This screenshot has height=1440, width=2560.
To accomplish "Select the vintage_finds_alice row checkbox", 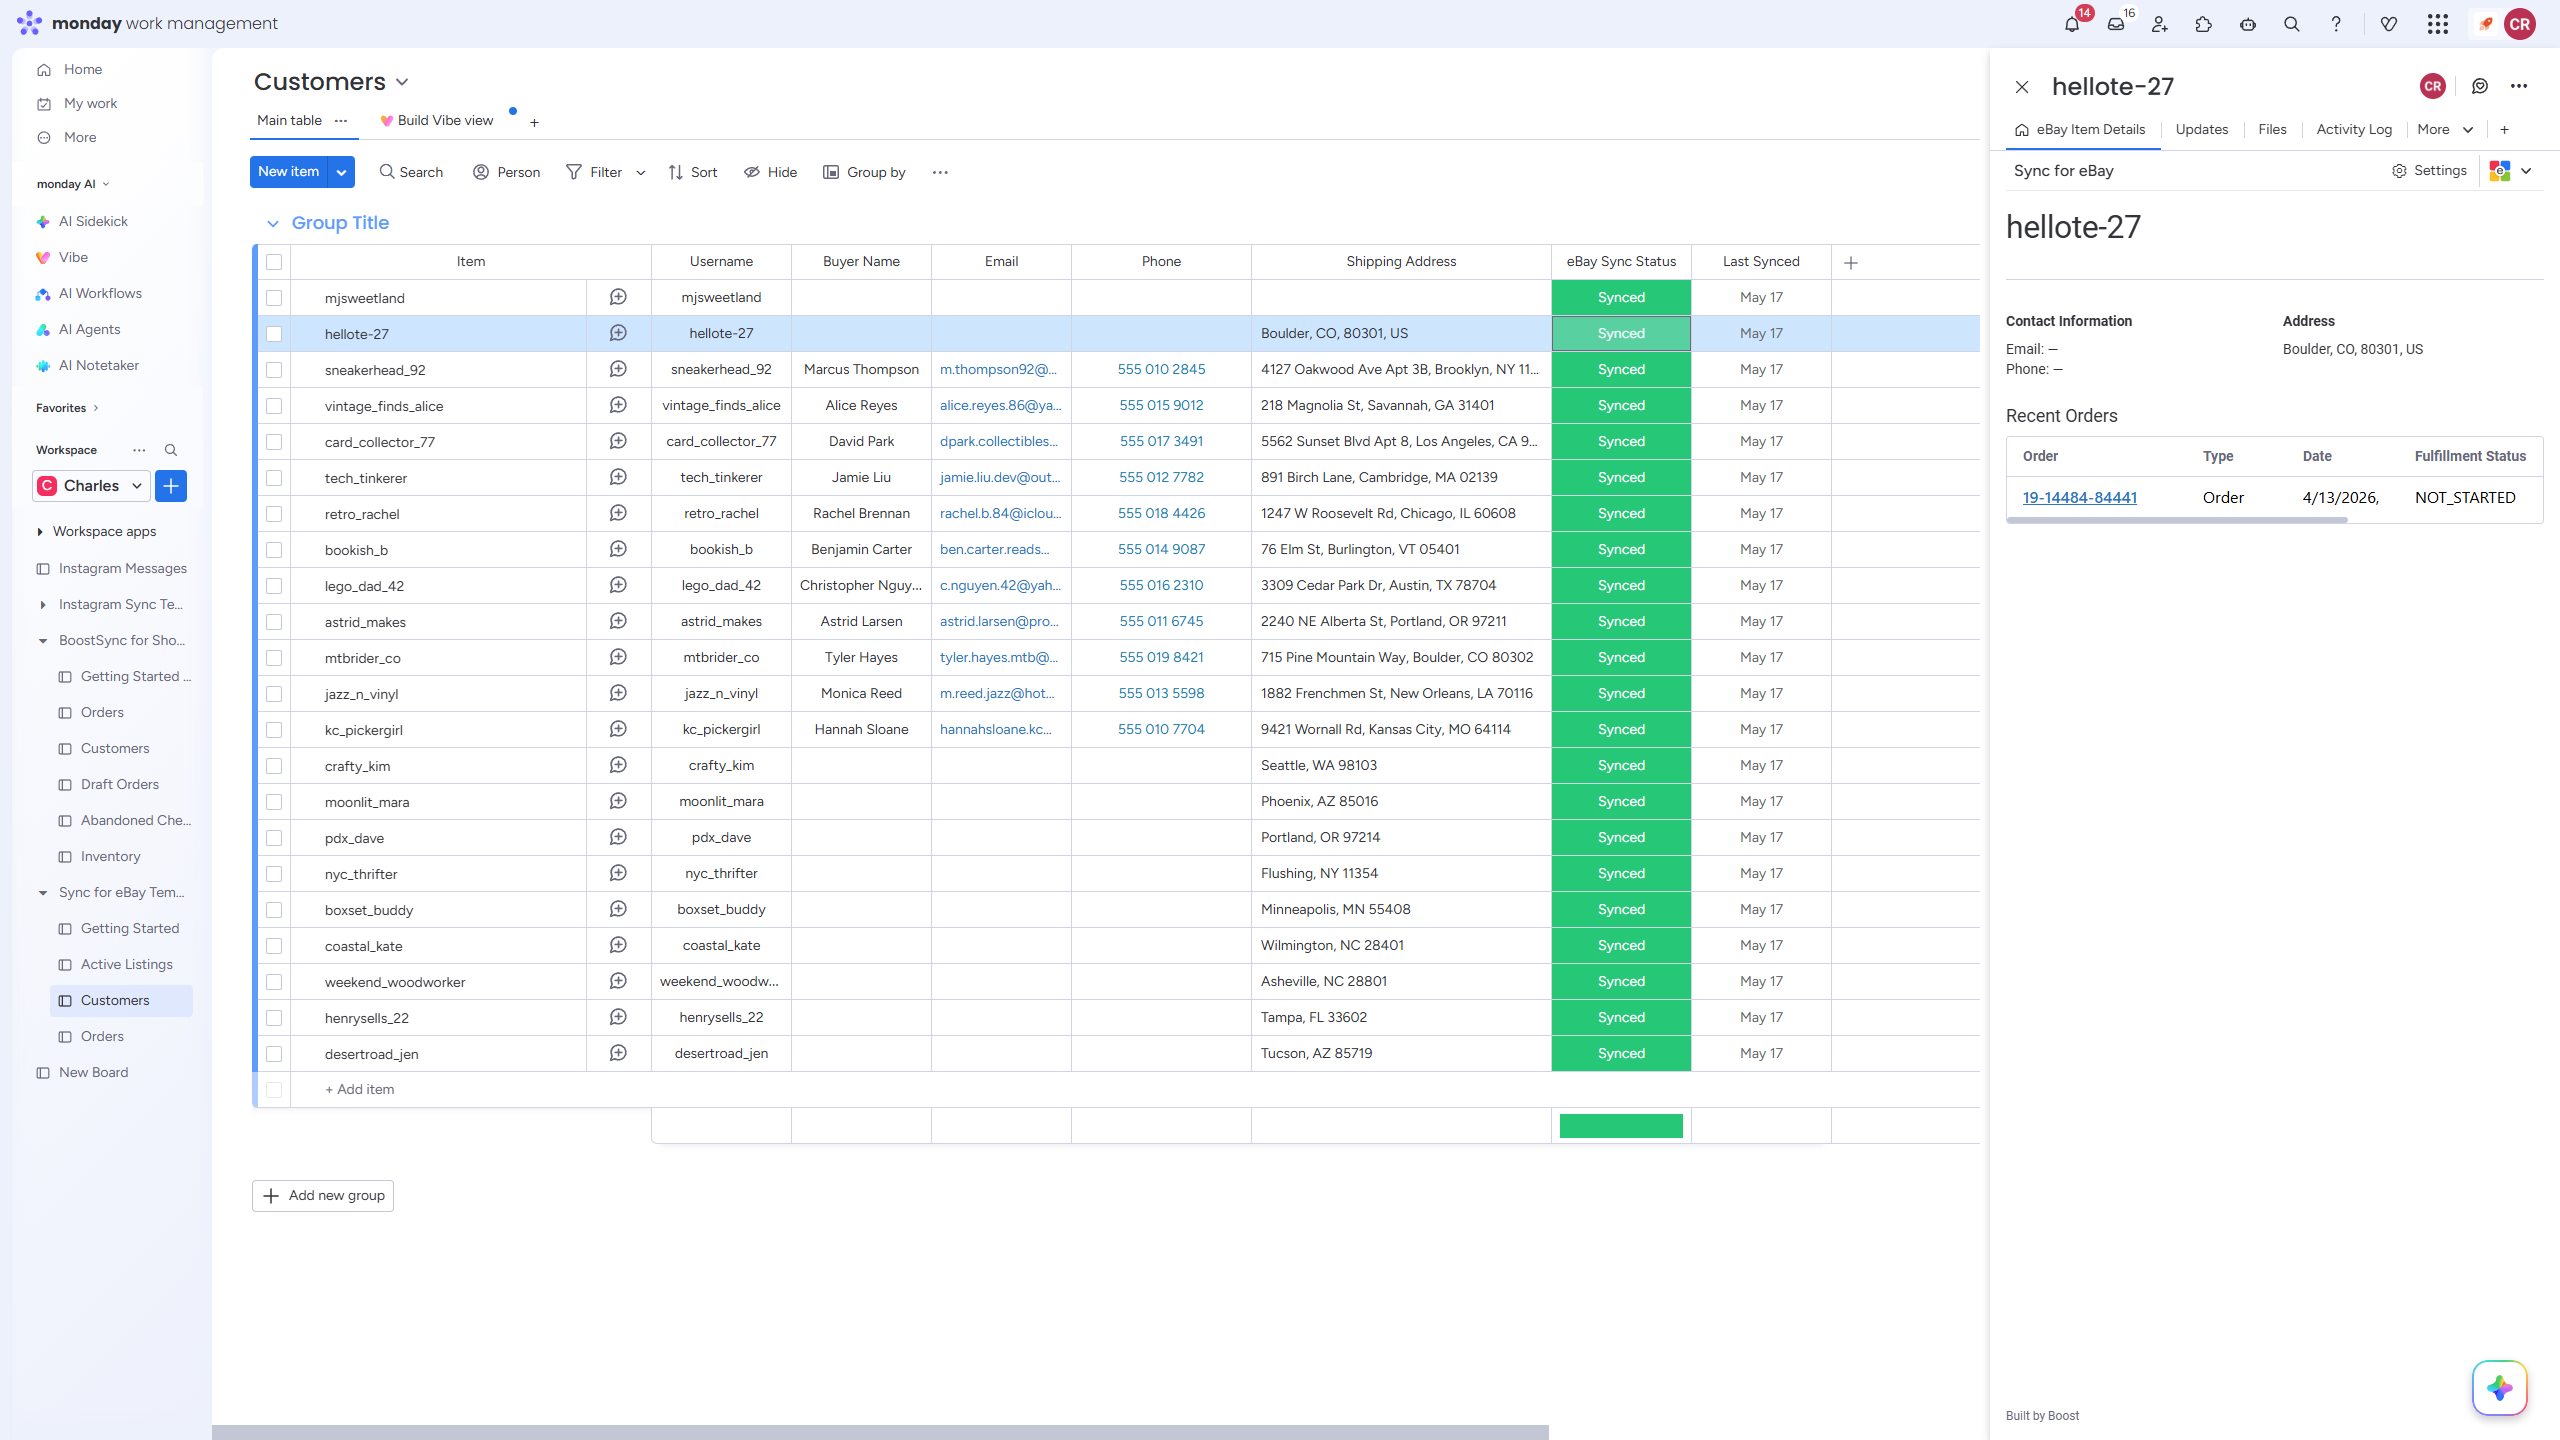I will pos(274,406).
